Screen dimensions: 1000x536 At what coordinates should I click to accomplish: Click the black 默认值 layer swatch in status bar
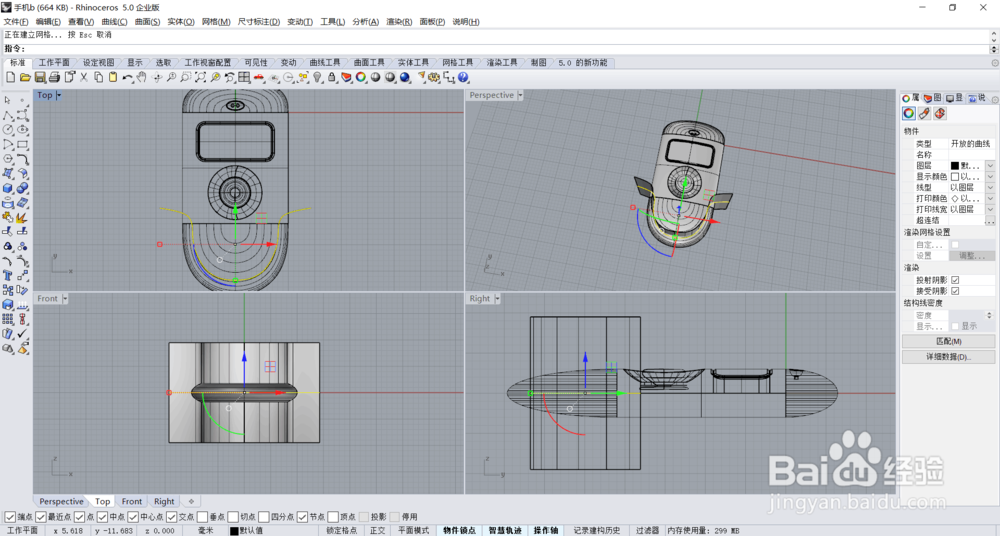(234, 531)
